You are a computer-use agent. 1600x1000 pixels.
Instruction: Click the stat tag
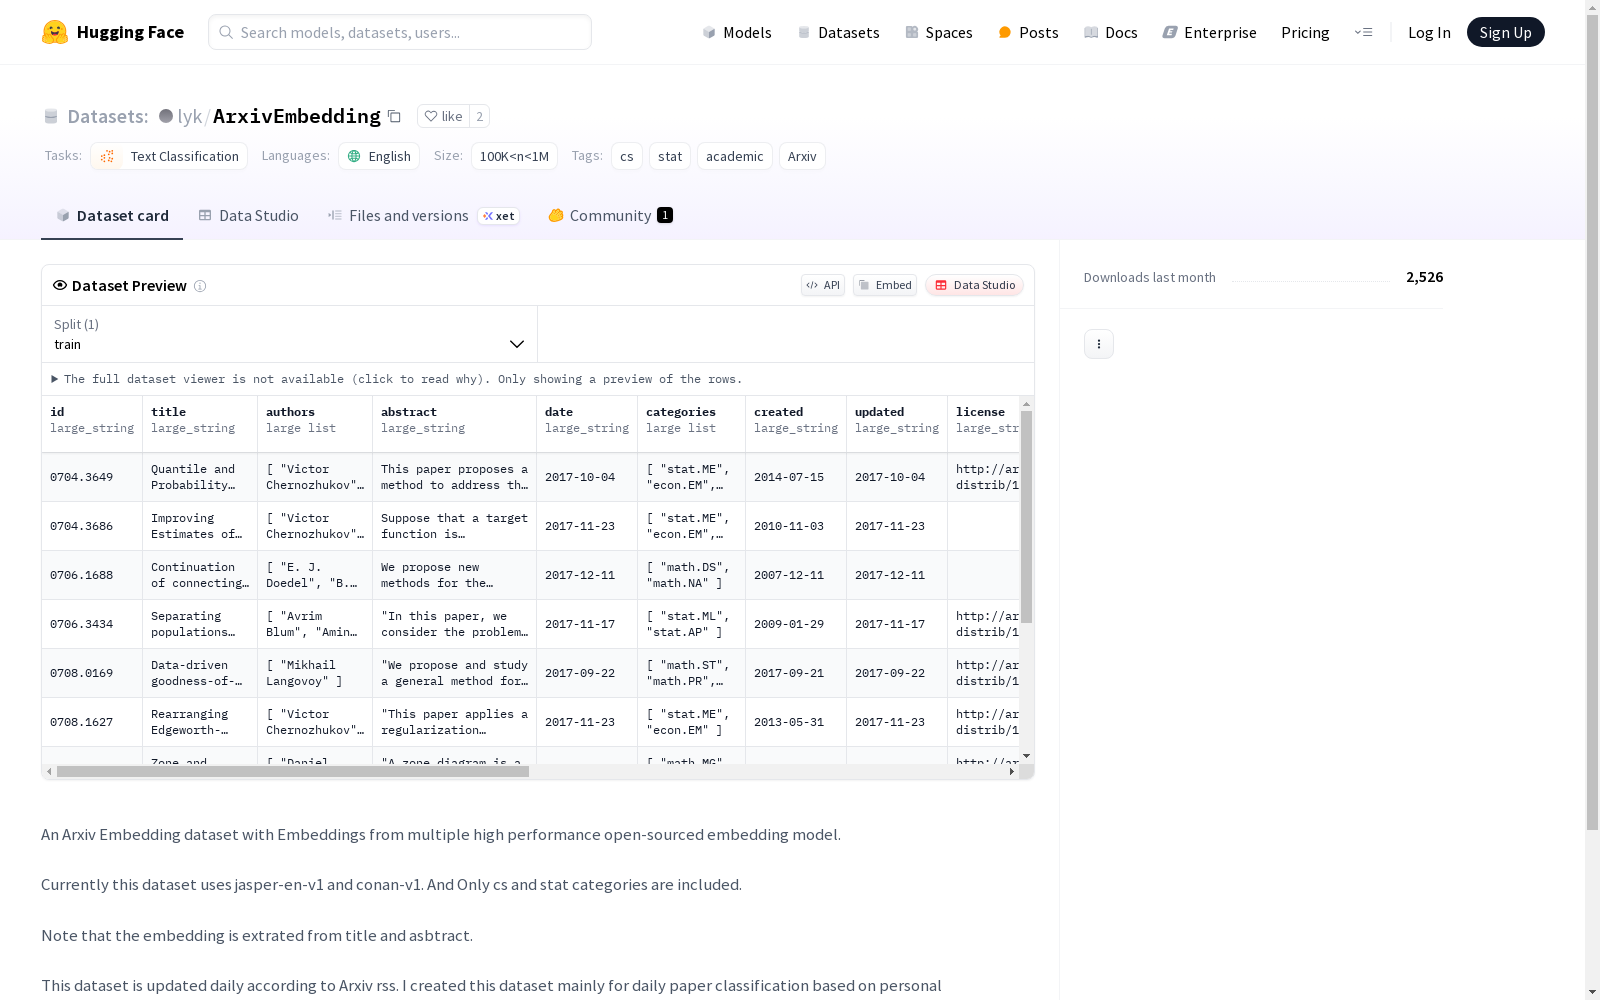point(670,156)
